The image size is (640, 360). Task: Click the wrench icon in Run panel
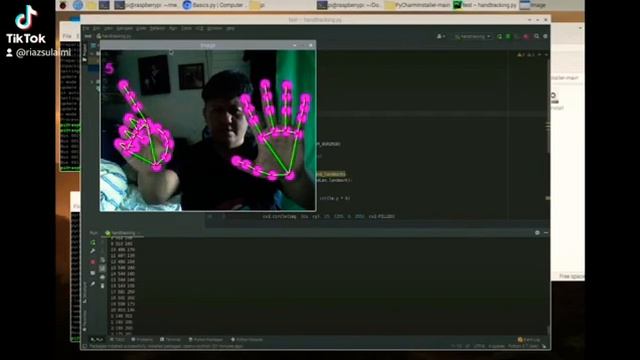click(93, 251)
